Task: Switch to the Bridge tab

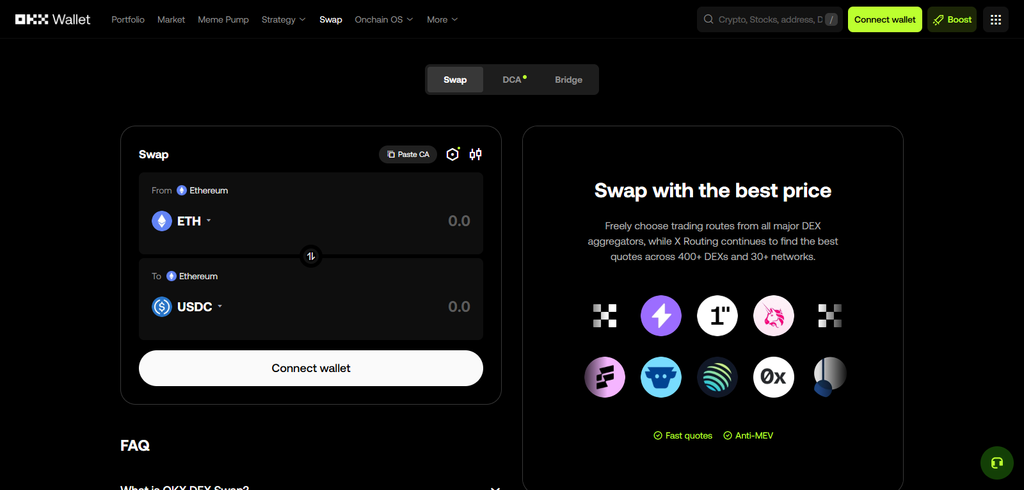Action: coord(568,80)
